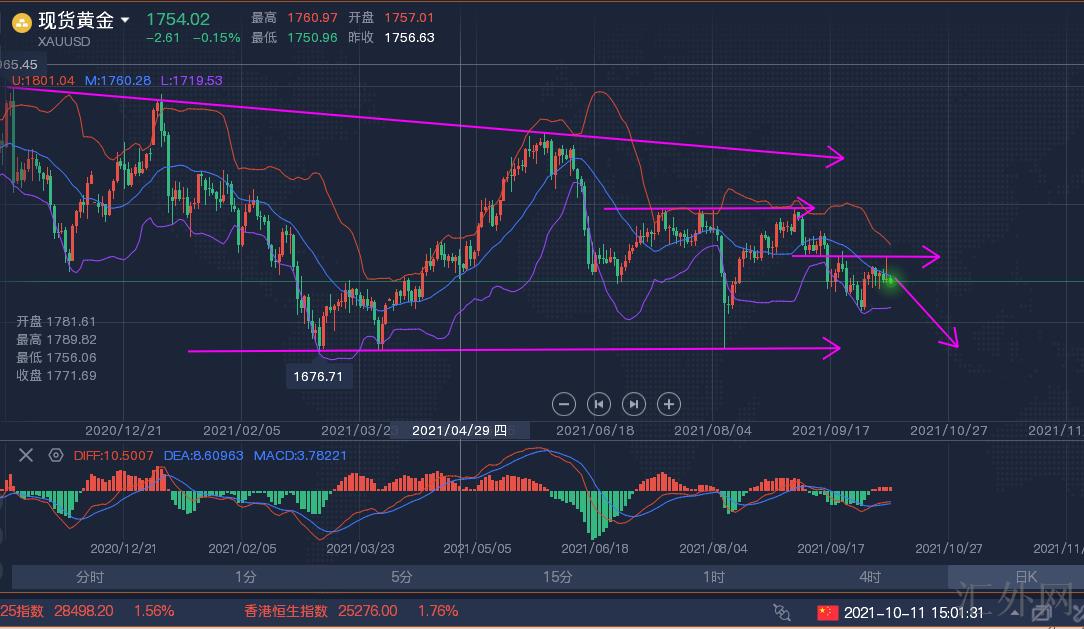The height and width of the screenshot is (629, 1084).
Task: Switch to the 4时 timeframe
Action: click(x=870, y=577)
